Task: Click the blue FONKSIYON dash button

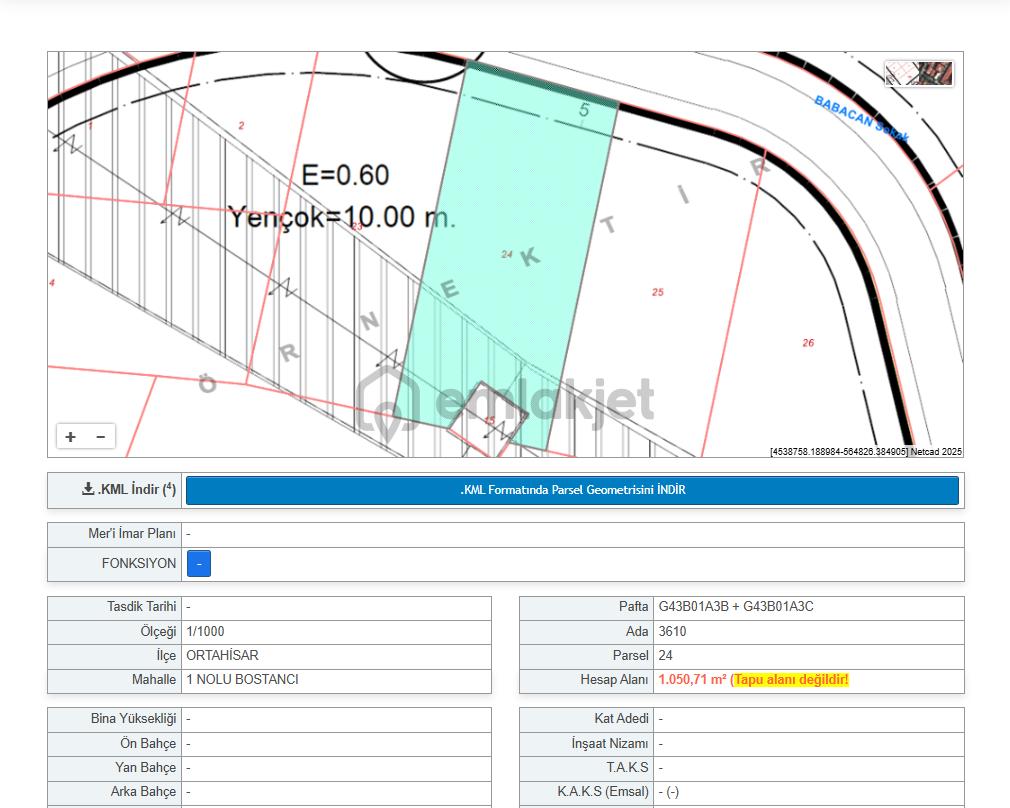Action: pyautogui.click(x=199, y=563)
